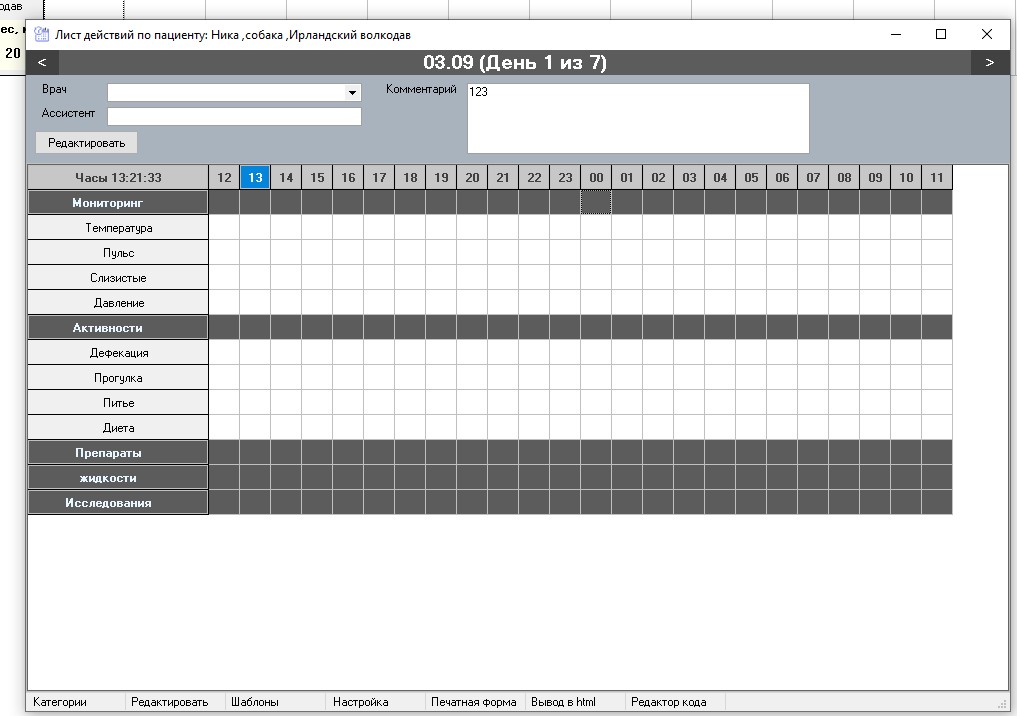1017x716 pixels.
Task: Open Редактор кода in the bottom bar
Action: click(x=668, y=702)
